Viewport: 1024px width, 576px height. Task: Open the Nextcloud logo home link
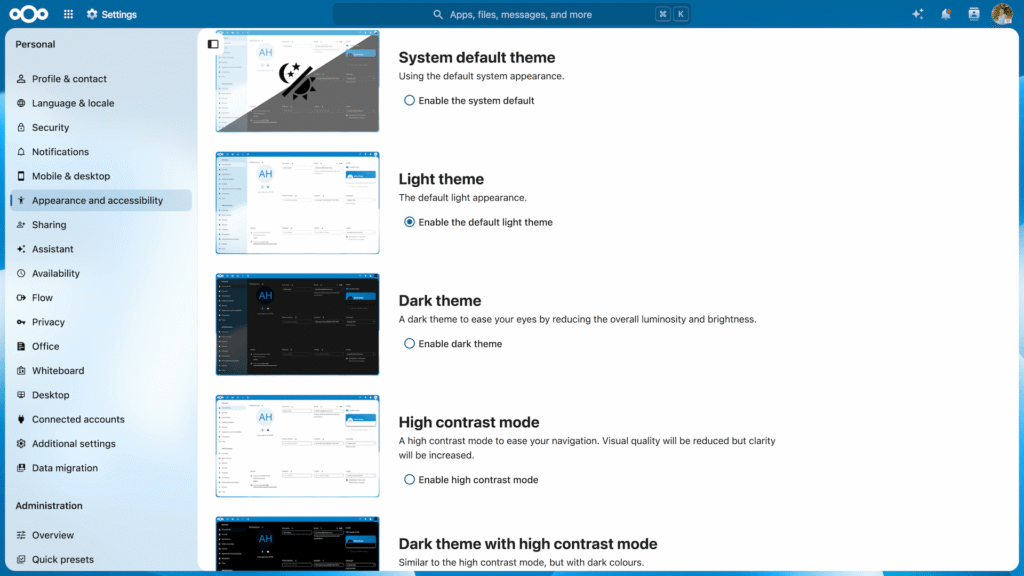pyautogui.click(x=29, y=14)
